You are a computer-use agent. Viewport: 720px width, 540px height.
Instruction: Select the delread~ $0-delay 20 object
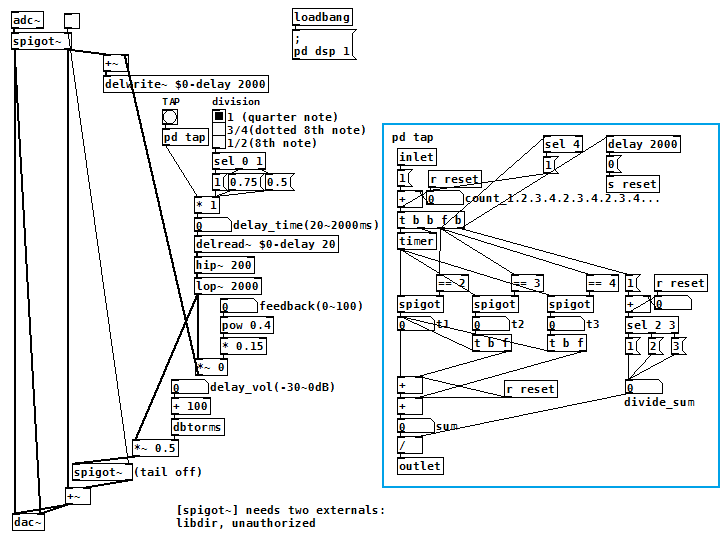266,244
